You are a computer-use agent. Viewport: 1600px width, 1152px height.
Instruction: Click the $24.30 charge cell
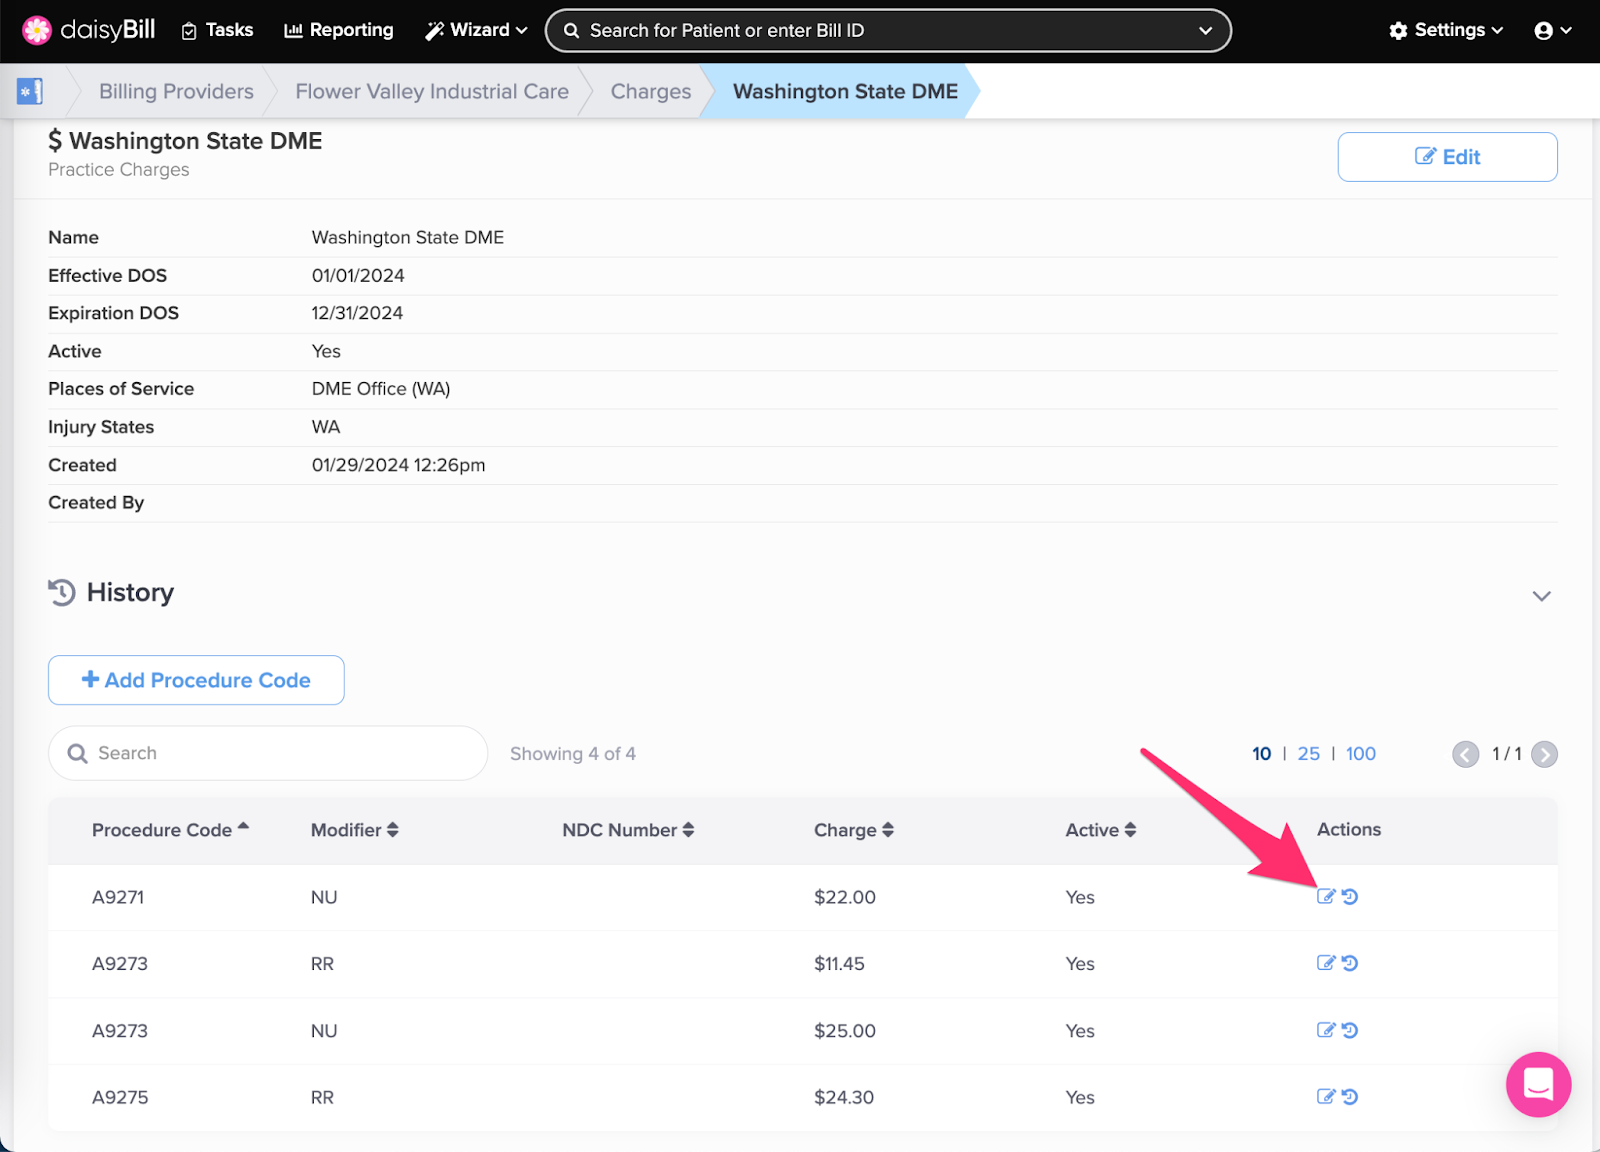(844, 1097)
